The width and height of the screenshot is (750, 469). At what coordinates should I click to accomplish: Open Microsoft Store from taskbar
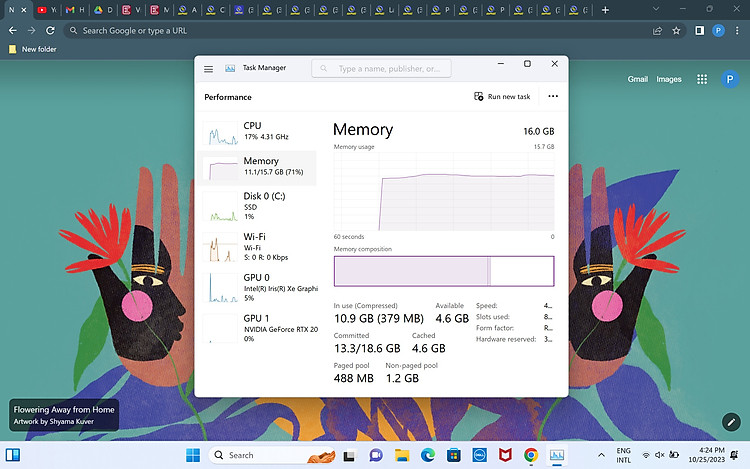click(x=453, y=456)
